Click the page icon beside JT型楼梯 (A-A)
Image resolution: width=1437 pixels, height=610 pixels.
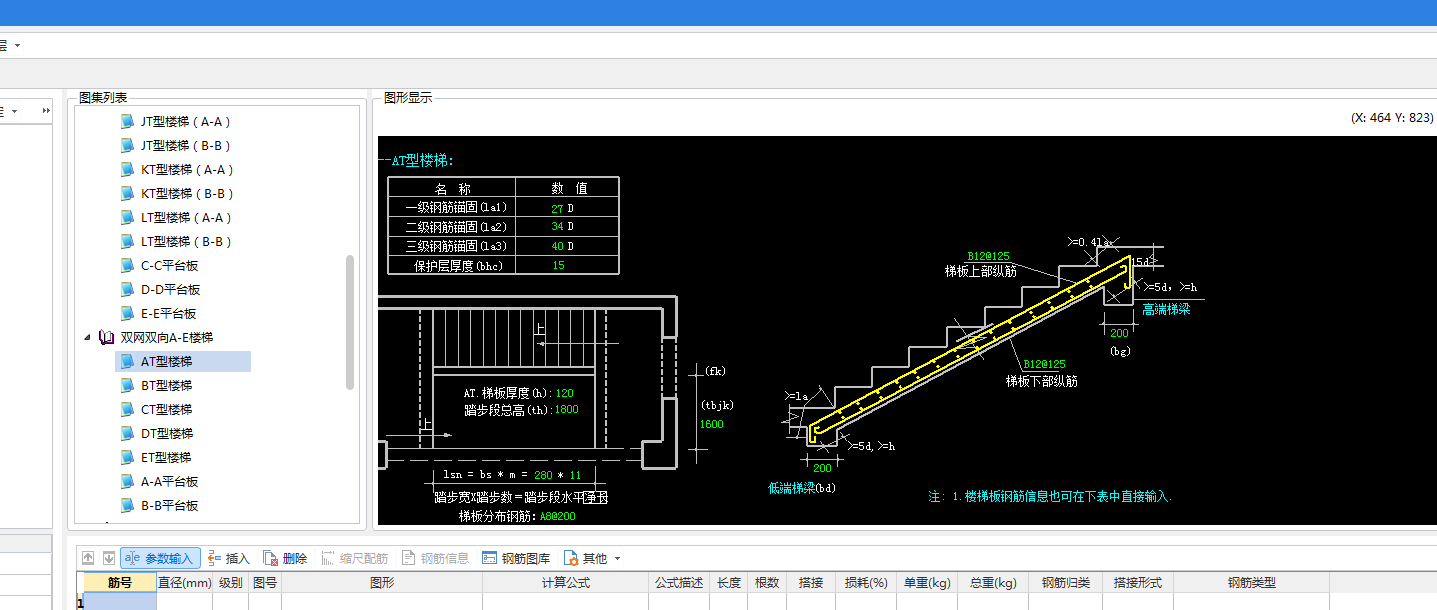coord(127,122)
